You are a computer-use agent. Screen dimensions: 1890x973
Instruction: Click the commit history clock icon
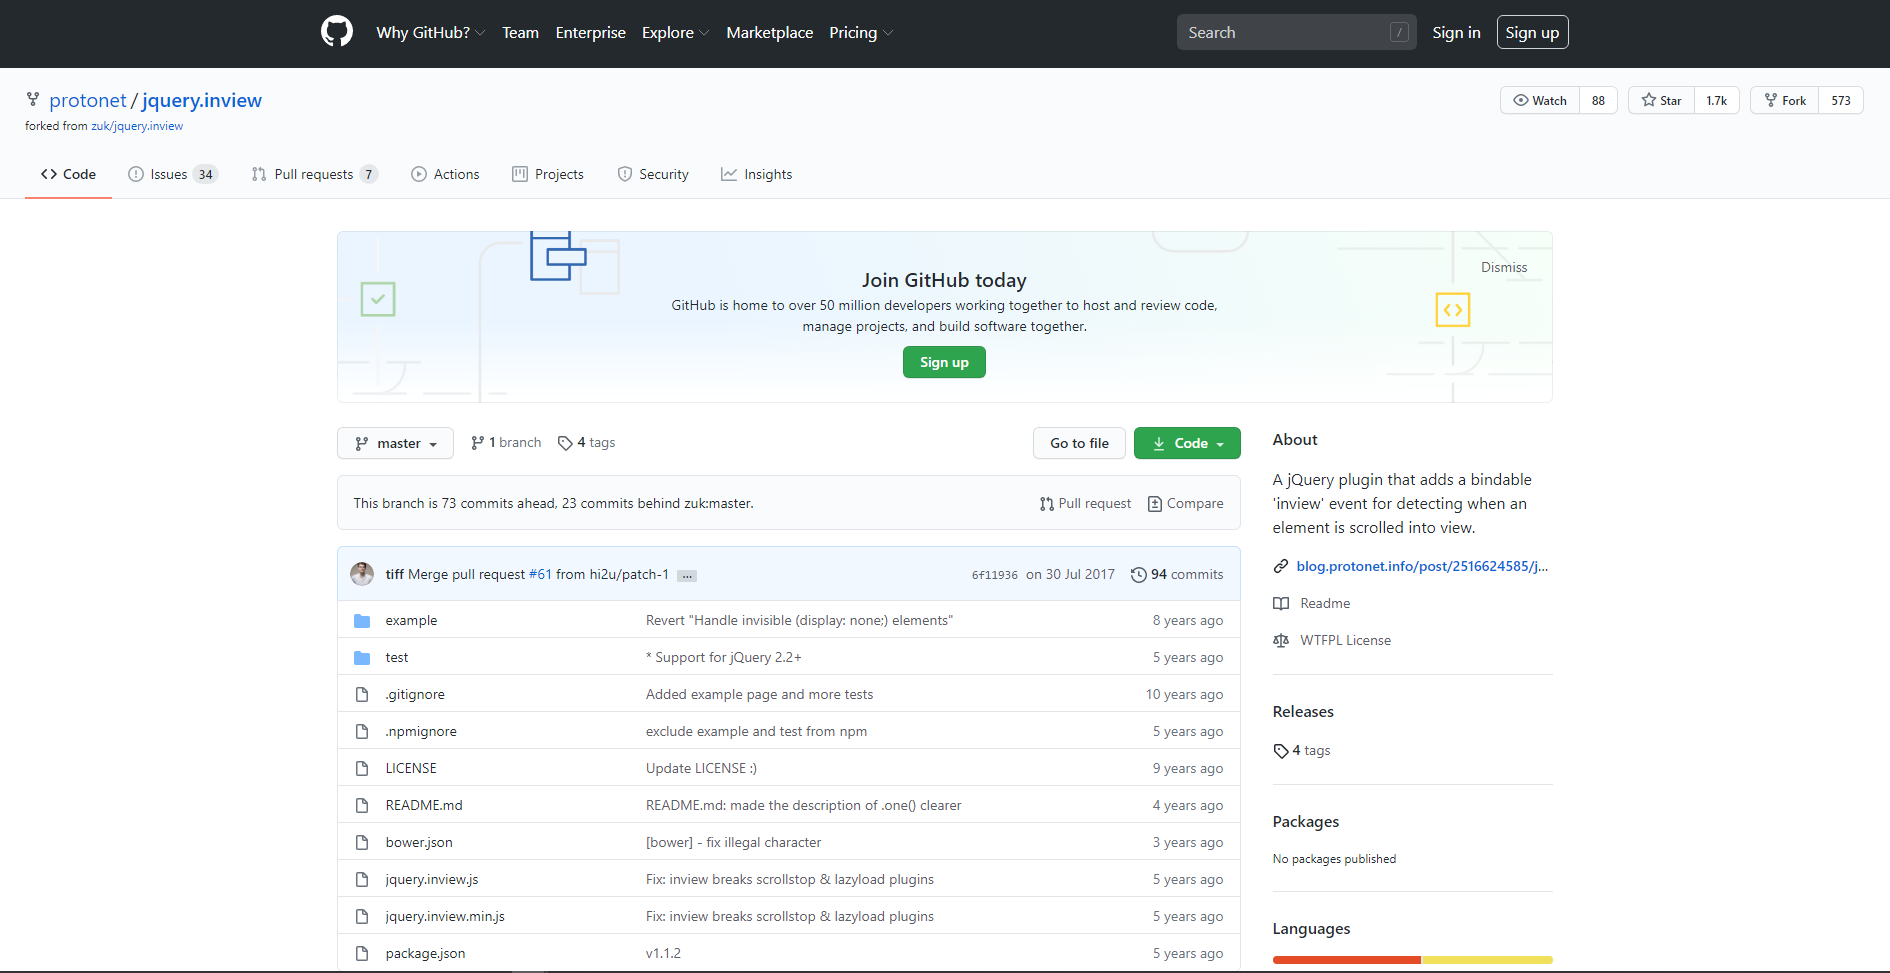(x=1138, y=575)
